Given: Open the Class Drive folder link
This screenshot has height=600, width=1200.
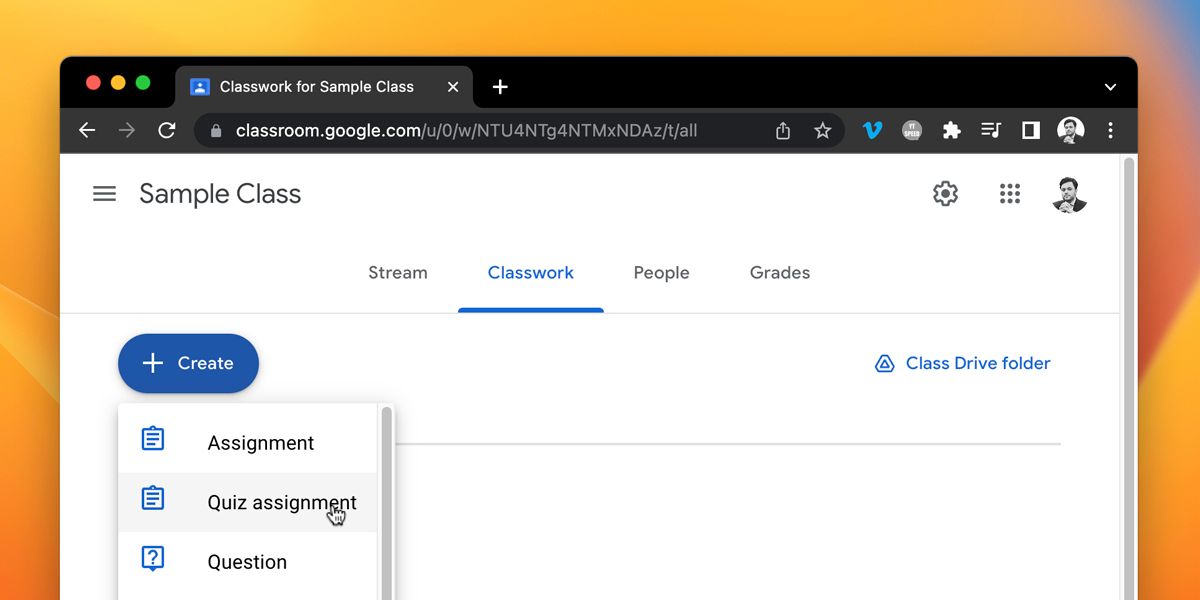Looking at the screenshot, I should tap(962, 363).
